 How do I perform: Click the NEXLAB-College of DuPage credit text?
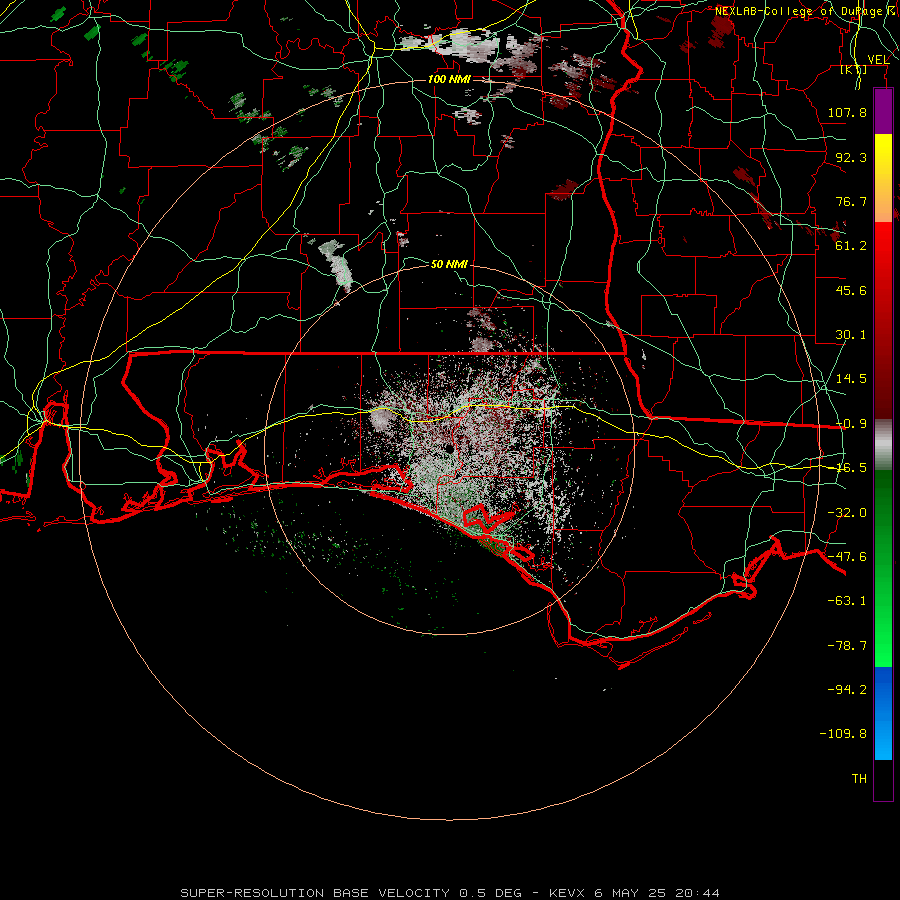(x=806, y=11)
